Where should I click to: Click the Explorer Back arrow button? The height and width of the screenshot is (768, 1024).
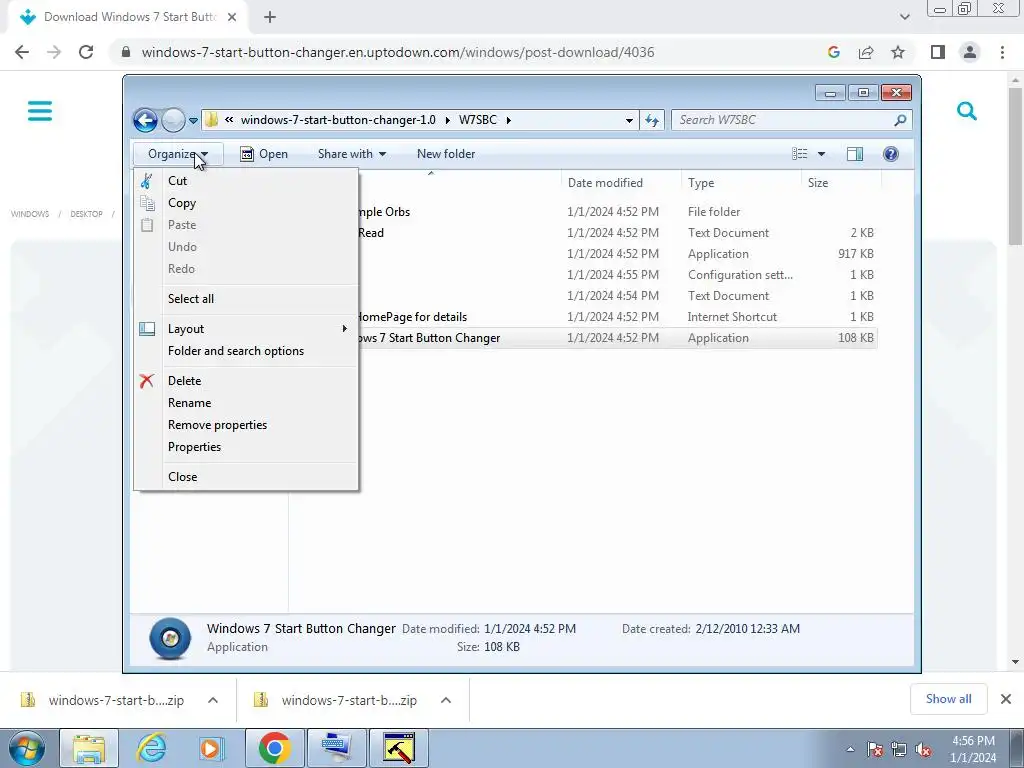point(145,120)
